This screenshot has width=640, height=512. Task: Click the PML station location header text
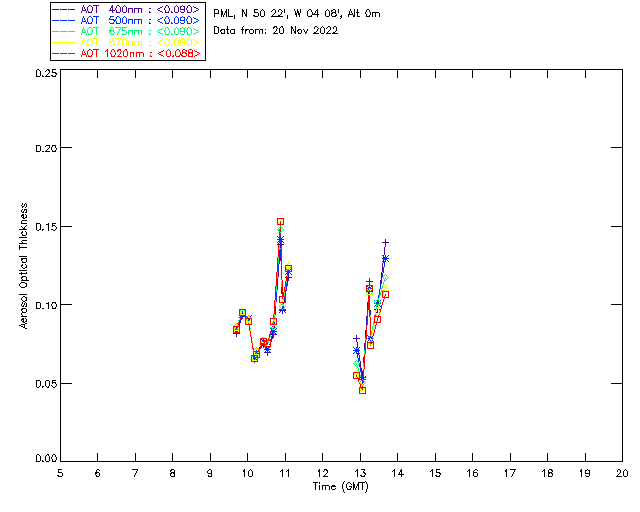297,13
